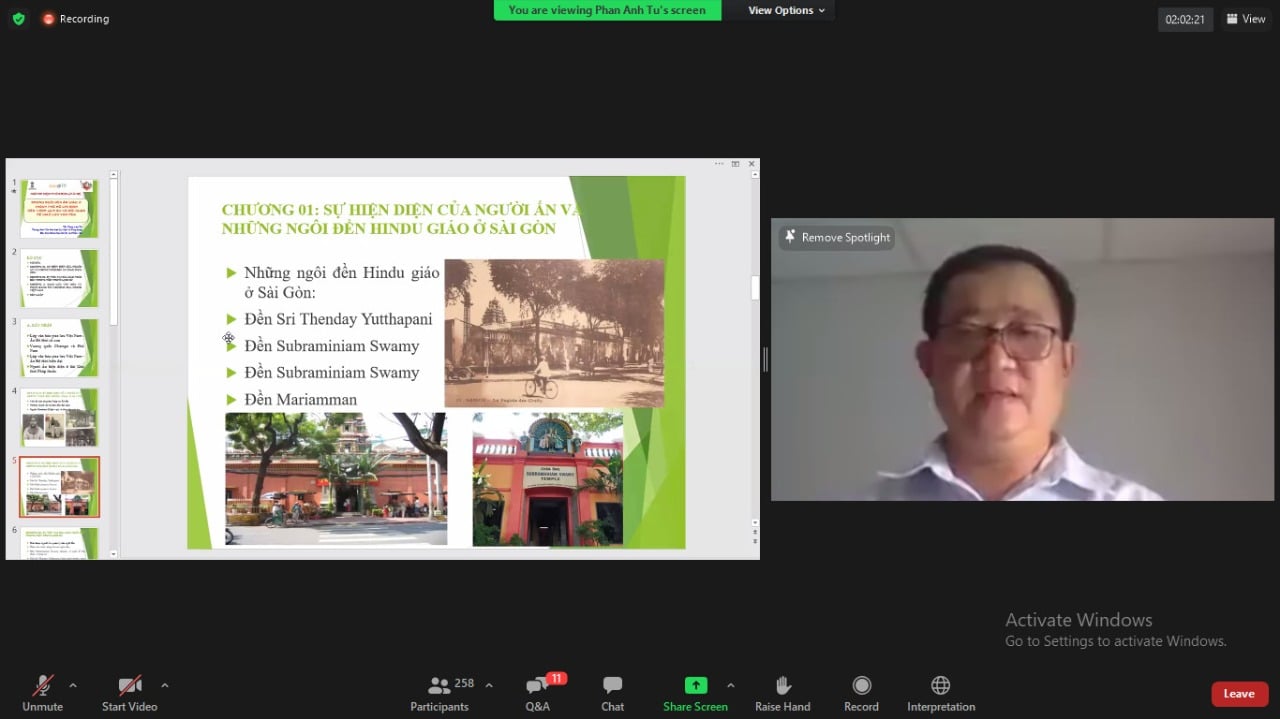Start recording with the Record button
The width and height of the screenshot is (1280, 719).
[860, 693]
